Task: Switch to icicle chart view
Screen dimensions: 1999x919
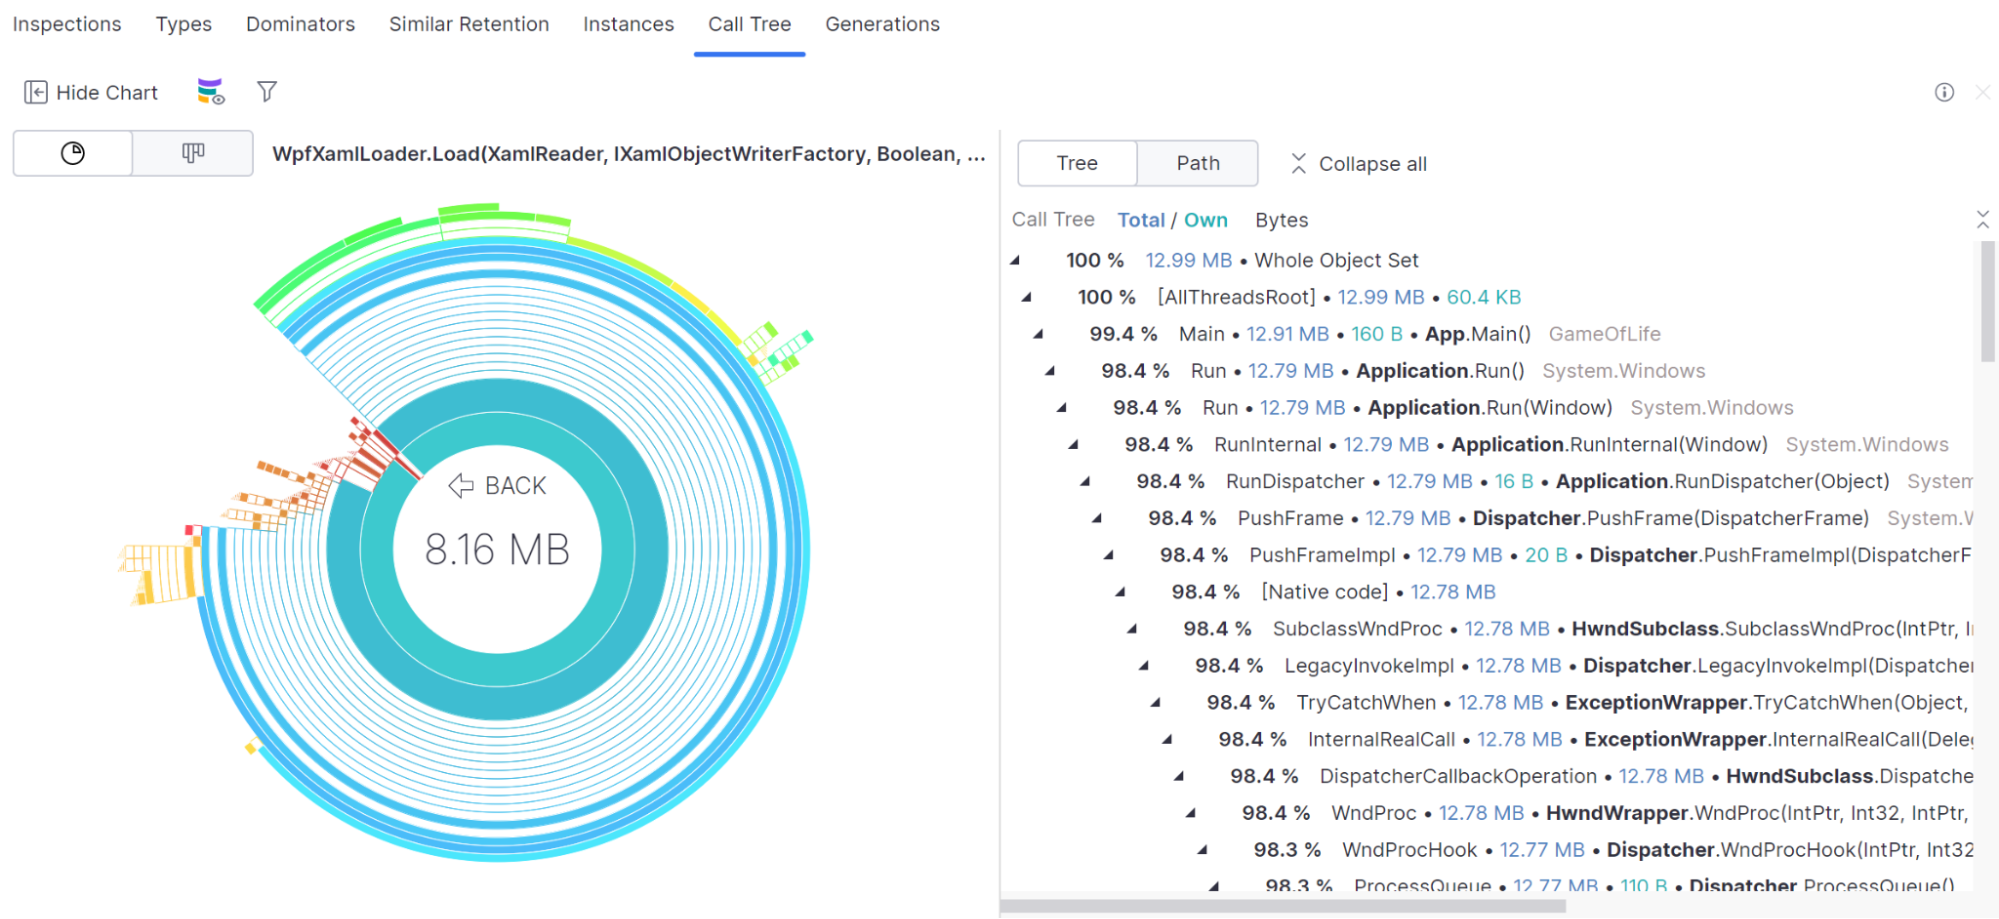Action: coord(193,153)
